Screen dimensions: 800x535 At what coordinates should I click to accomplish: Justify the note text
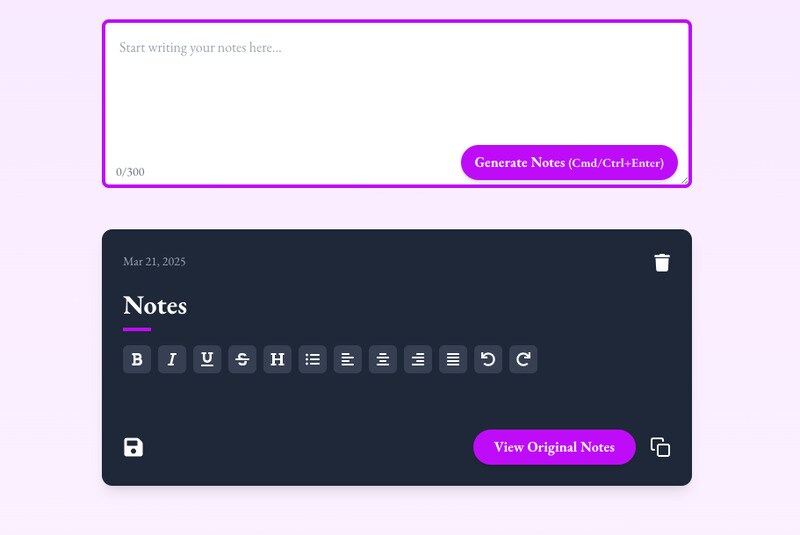pos(453,359)
